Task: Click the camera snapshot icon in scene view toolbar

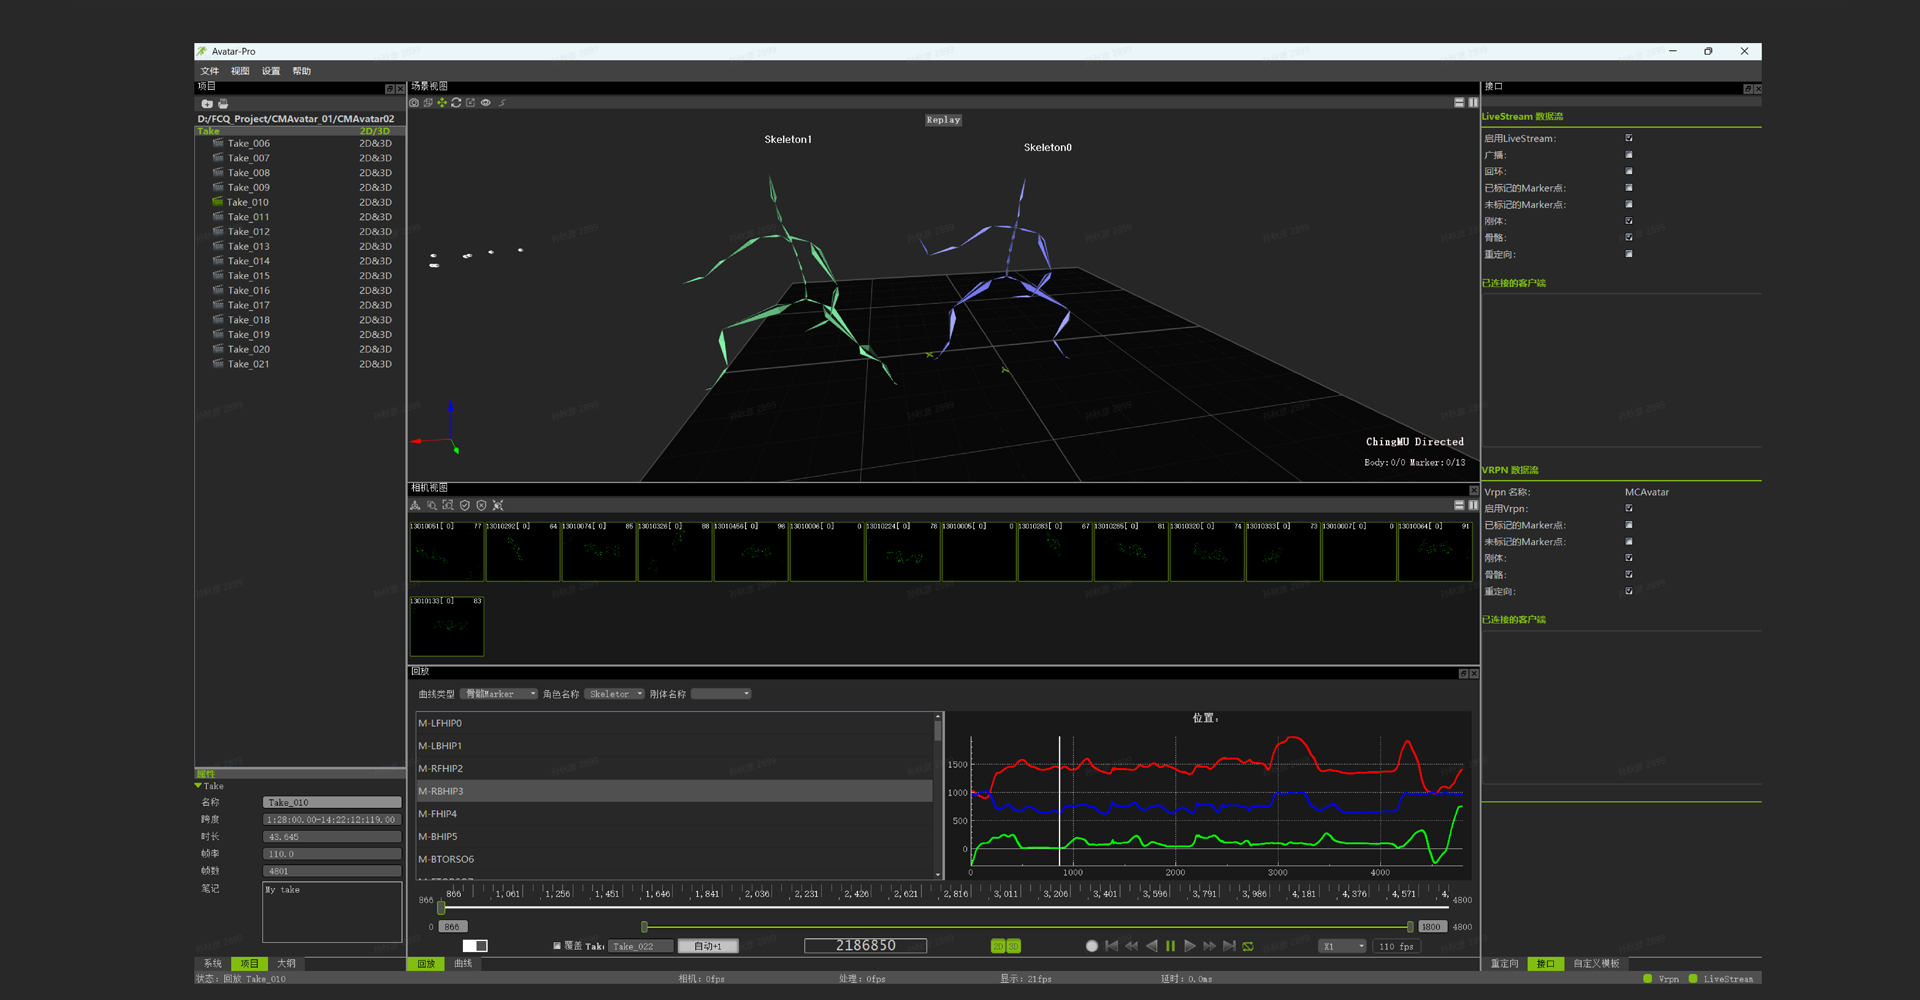Action: (x=414, y=103)
